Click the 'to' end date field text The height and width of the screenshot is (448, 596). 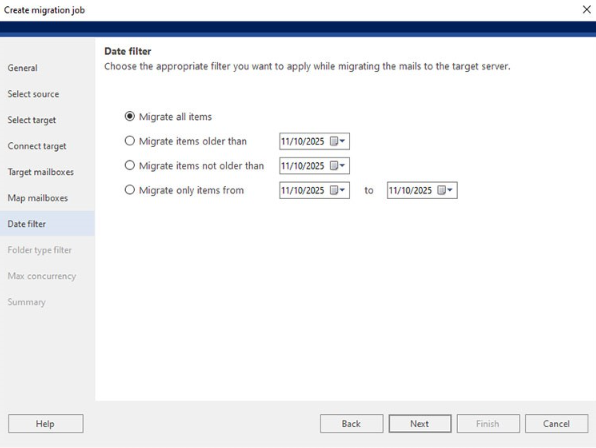(x=410, y=190)
